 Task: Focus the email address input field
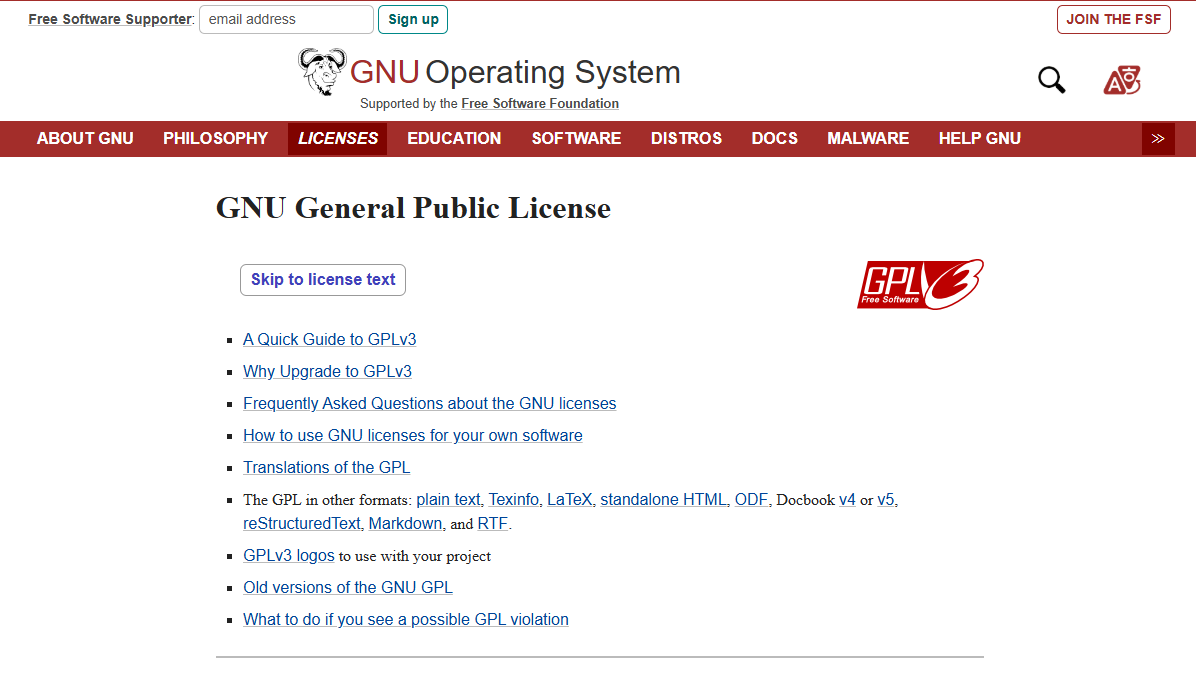coord(286,20)
